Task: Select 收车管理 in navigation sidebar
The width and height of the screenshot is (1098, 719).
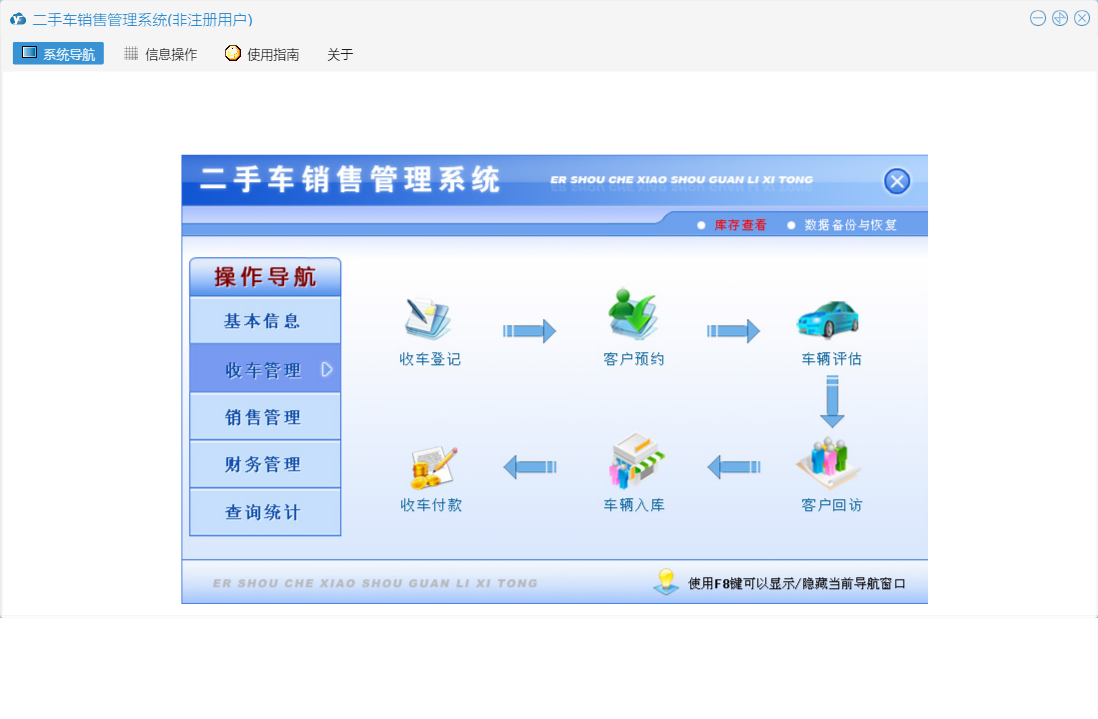Action: click(265, 369)
